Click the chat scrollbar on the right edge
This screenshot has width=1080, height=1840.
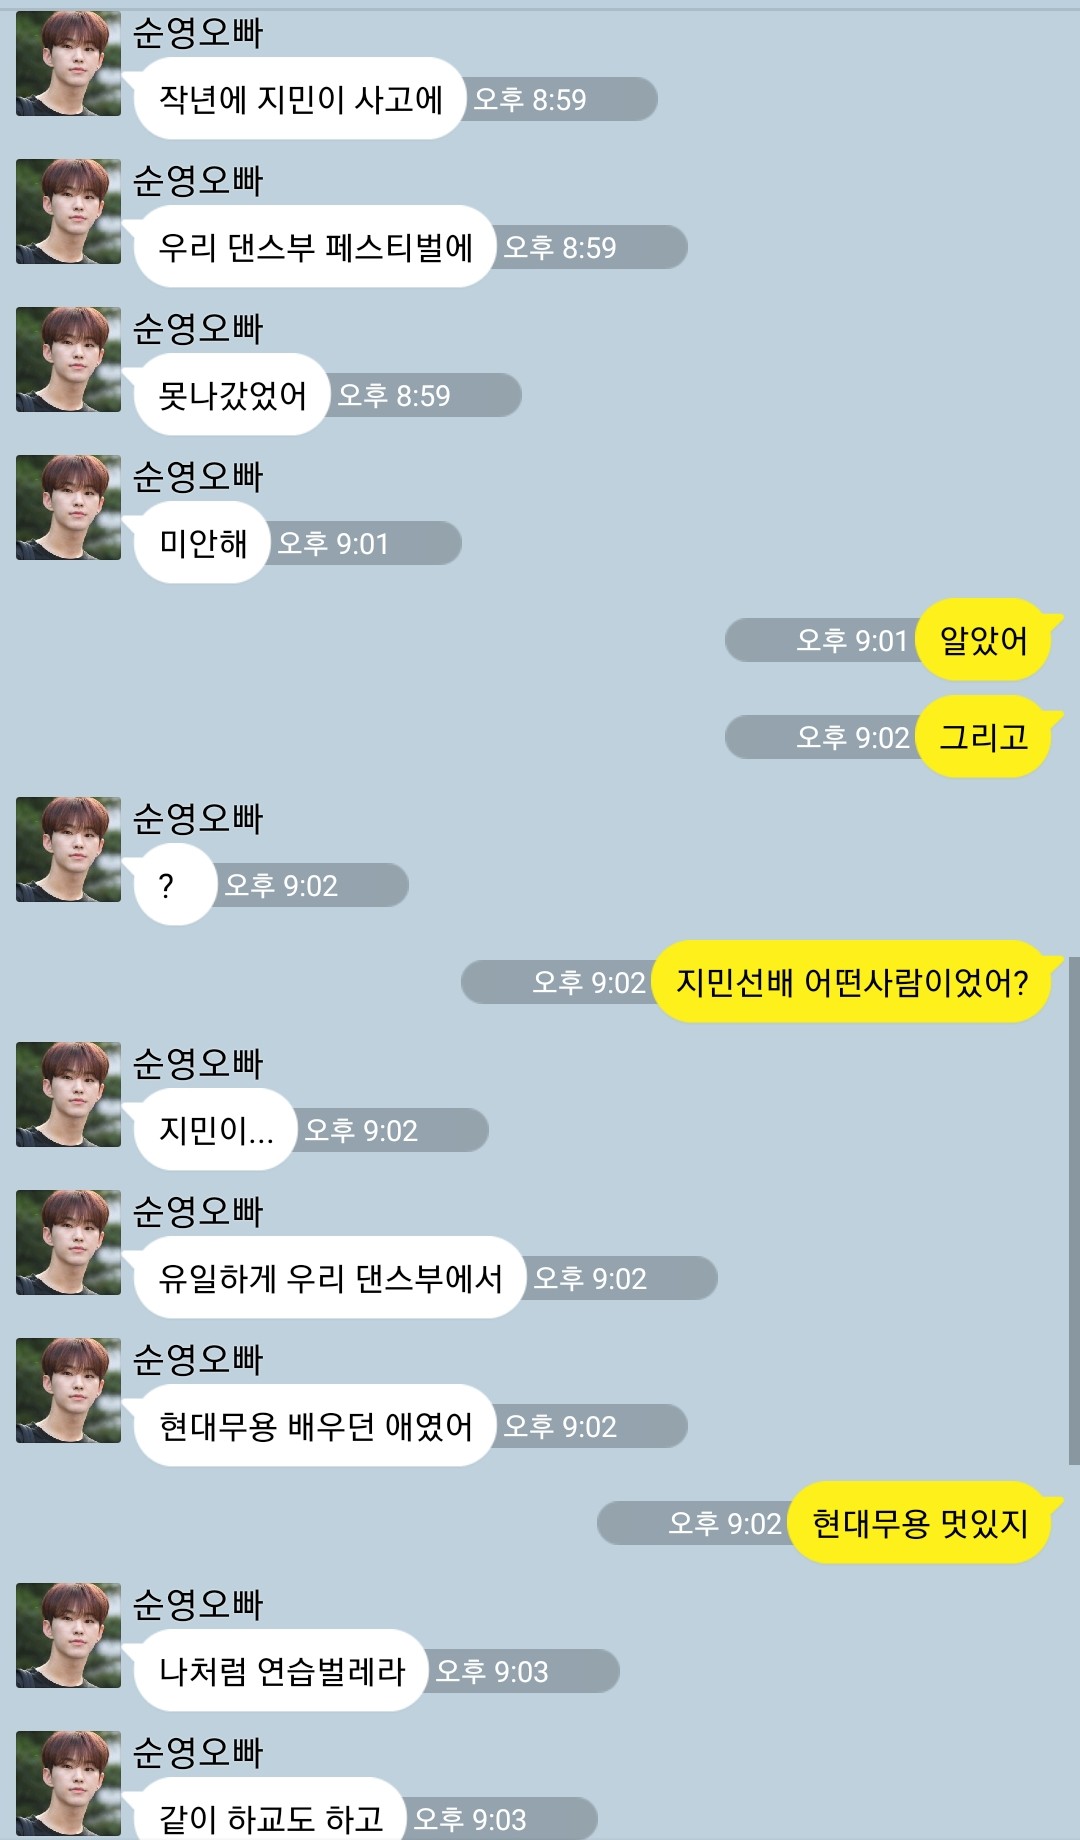(1074, 1210)
